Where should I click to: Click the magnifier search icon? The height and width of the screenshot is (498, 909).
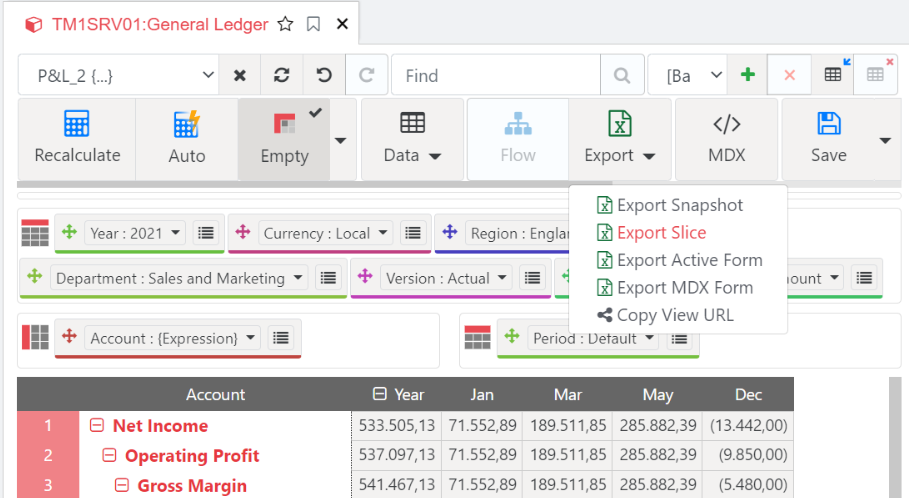click(x=622, y=75)
